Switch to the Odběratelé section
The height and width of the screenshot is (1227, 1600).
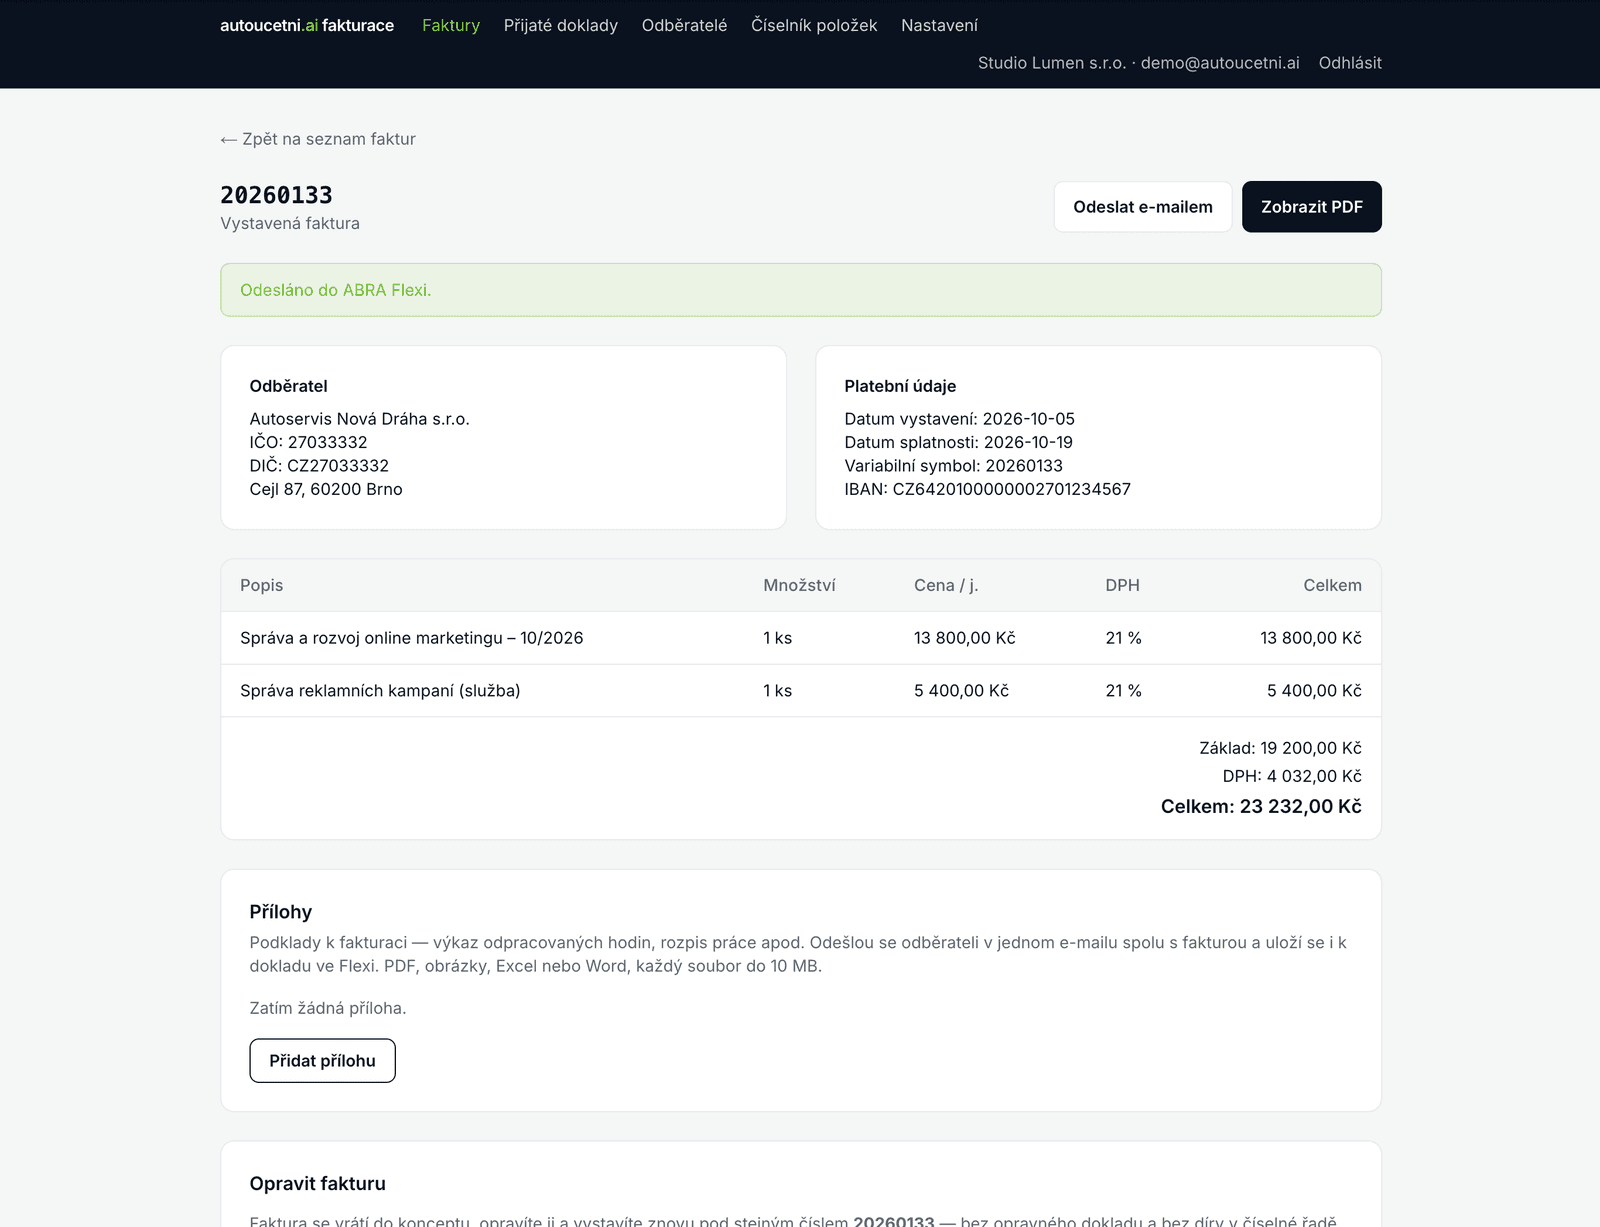685,25
